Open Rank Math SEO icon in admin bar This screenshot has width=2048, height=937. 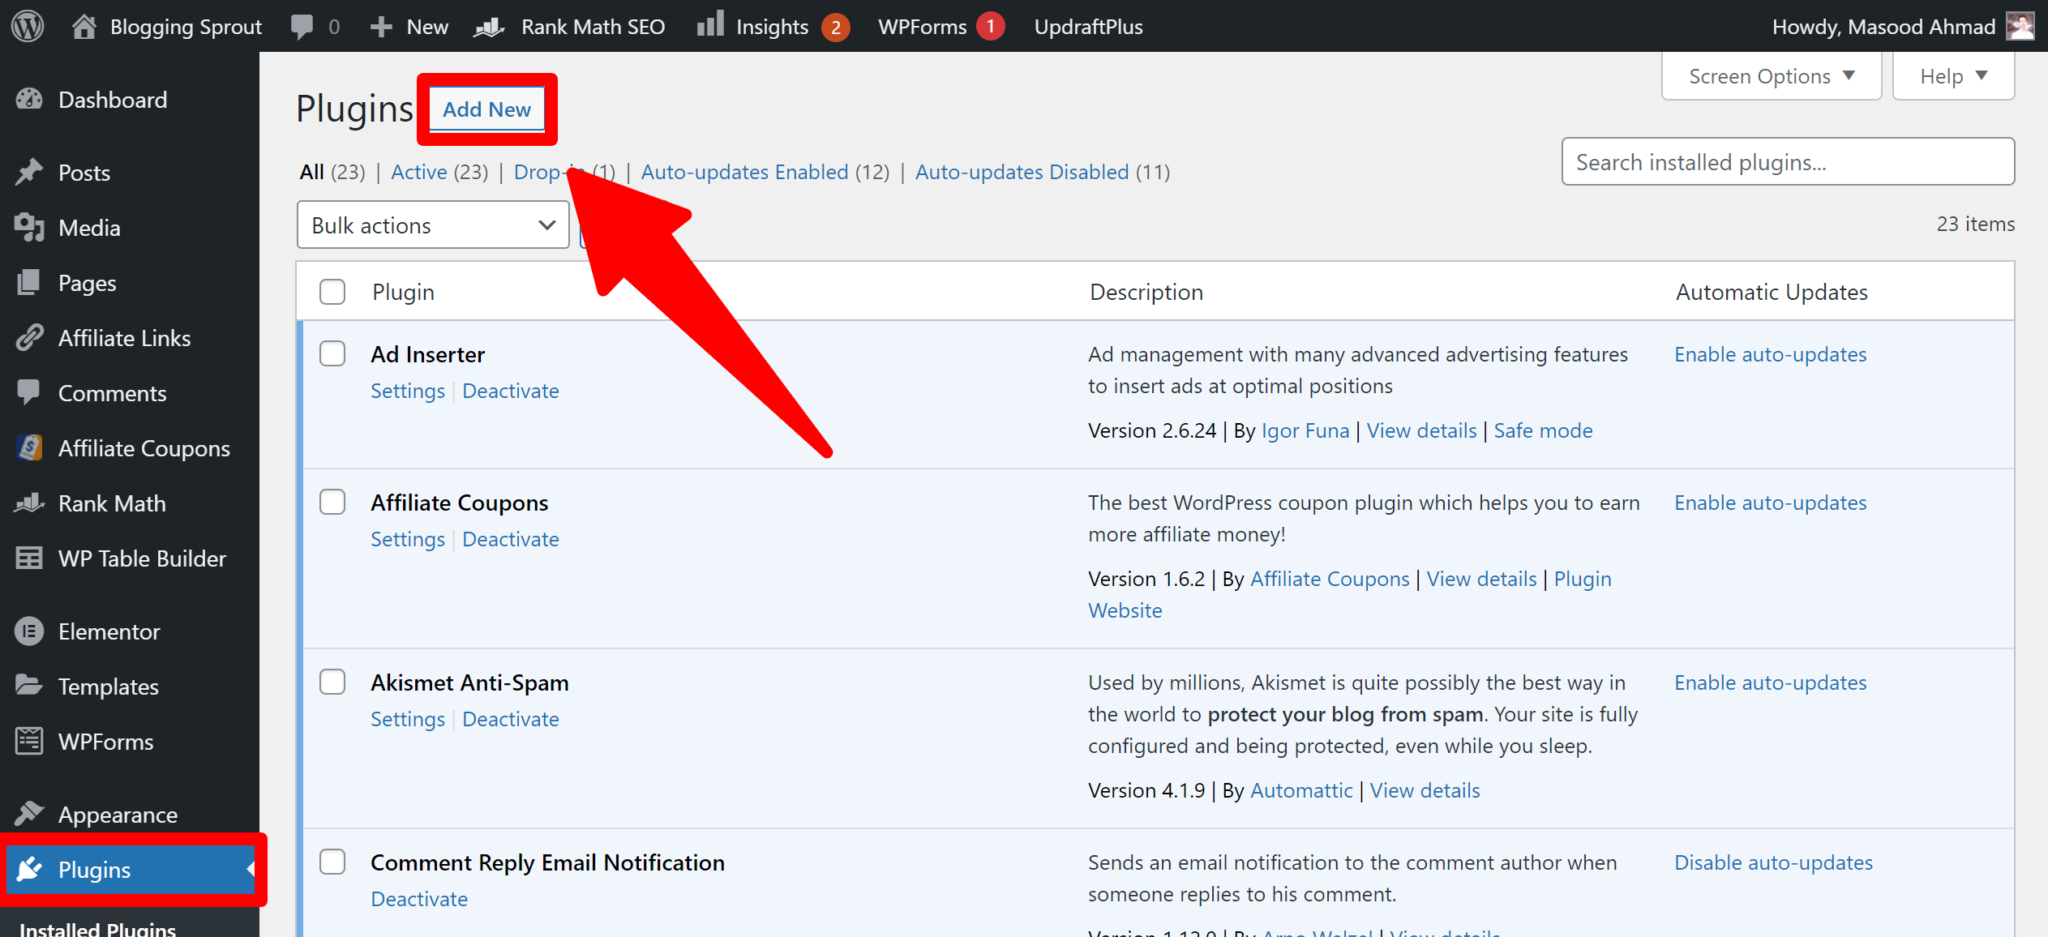(x=490, y=27)
